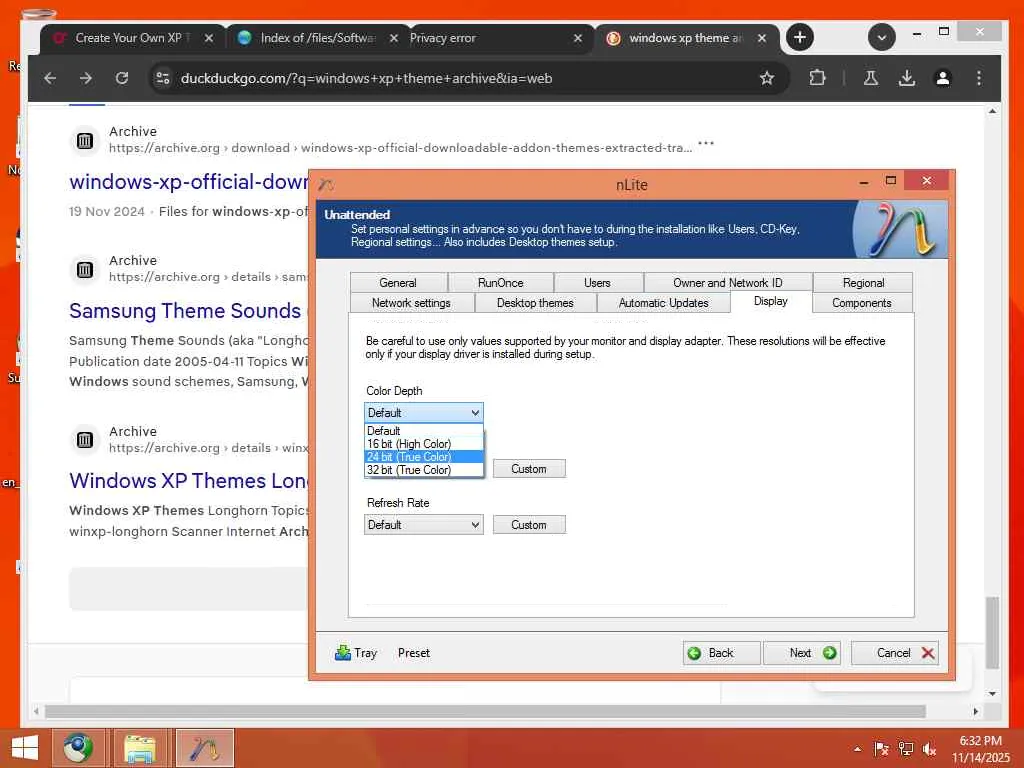
Task: Open Chrome Labs flask icon
Action: tap(871, 78)
